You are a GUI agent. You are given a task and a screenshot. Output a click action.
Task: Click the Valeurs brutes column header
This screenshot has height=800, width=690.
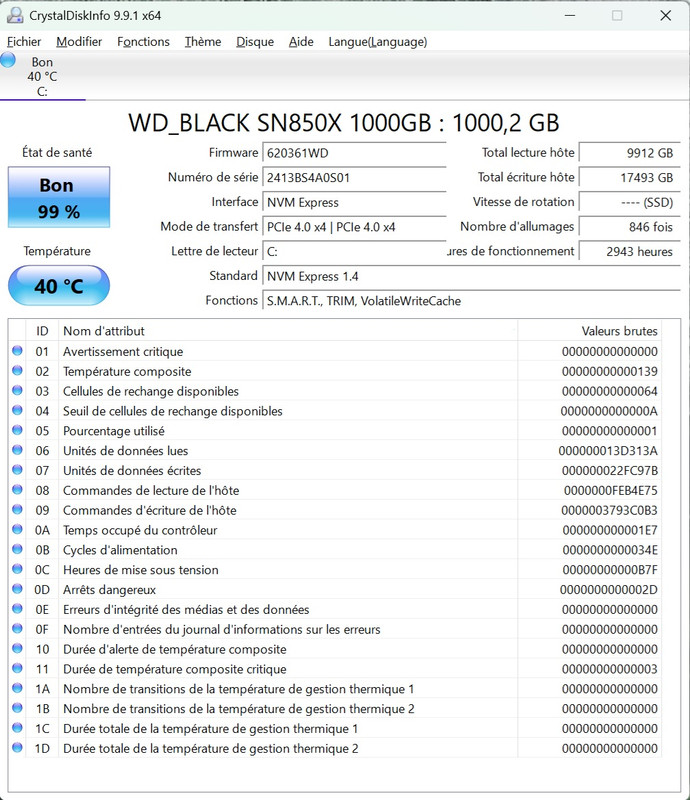(x=589, y=331)
